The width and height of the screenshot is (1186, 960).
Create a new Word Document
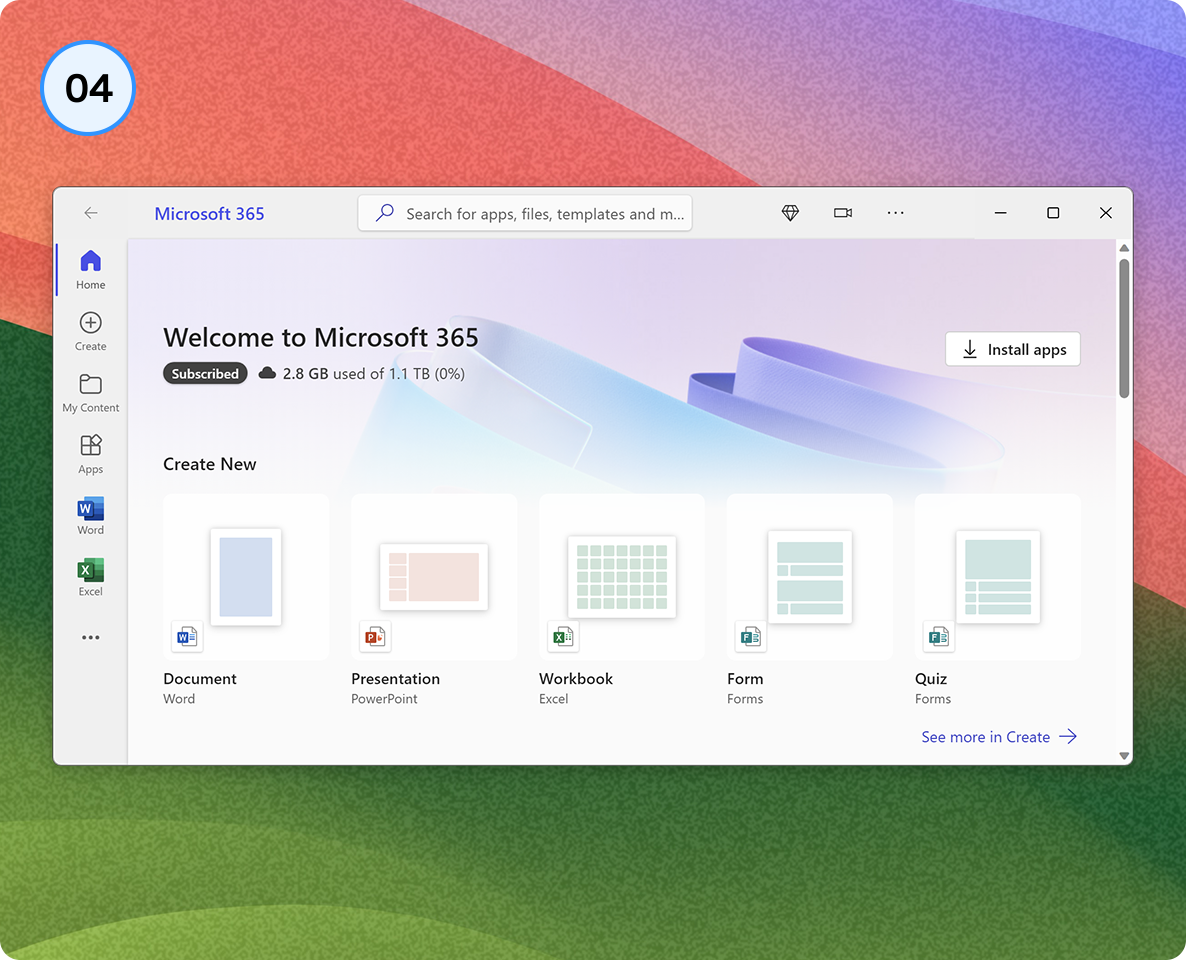pyautogui.click(x=247, y=577)
